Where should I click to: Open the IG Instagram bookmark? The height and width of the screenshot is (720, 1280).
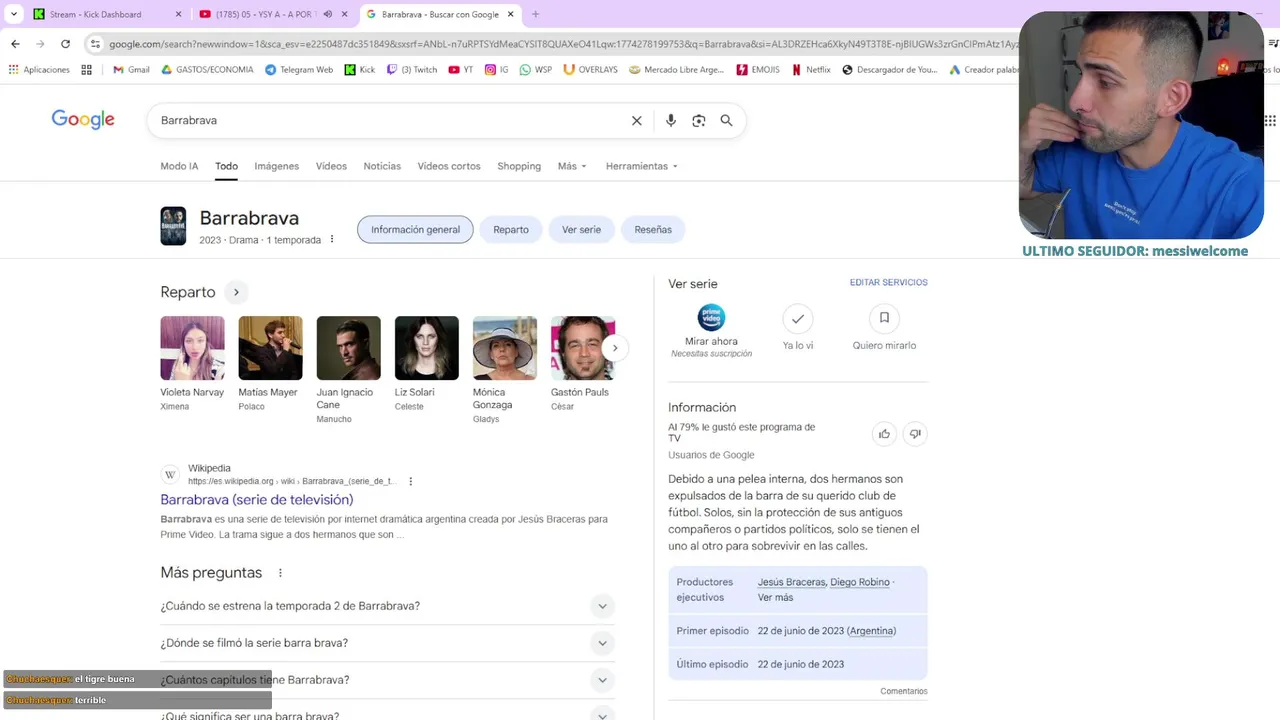coord(497,70)
